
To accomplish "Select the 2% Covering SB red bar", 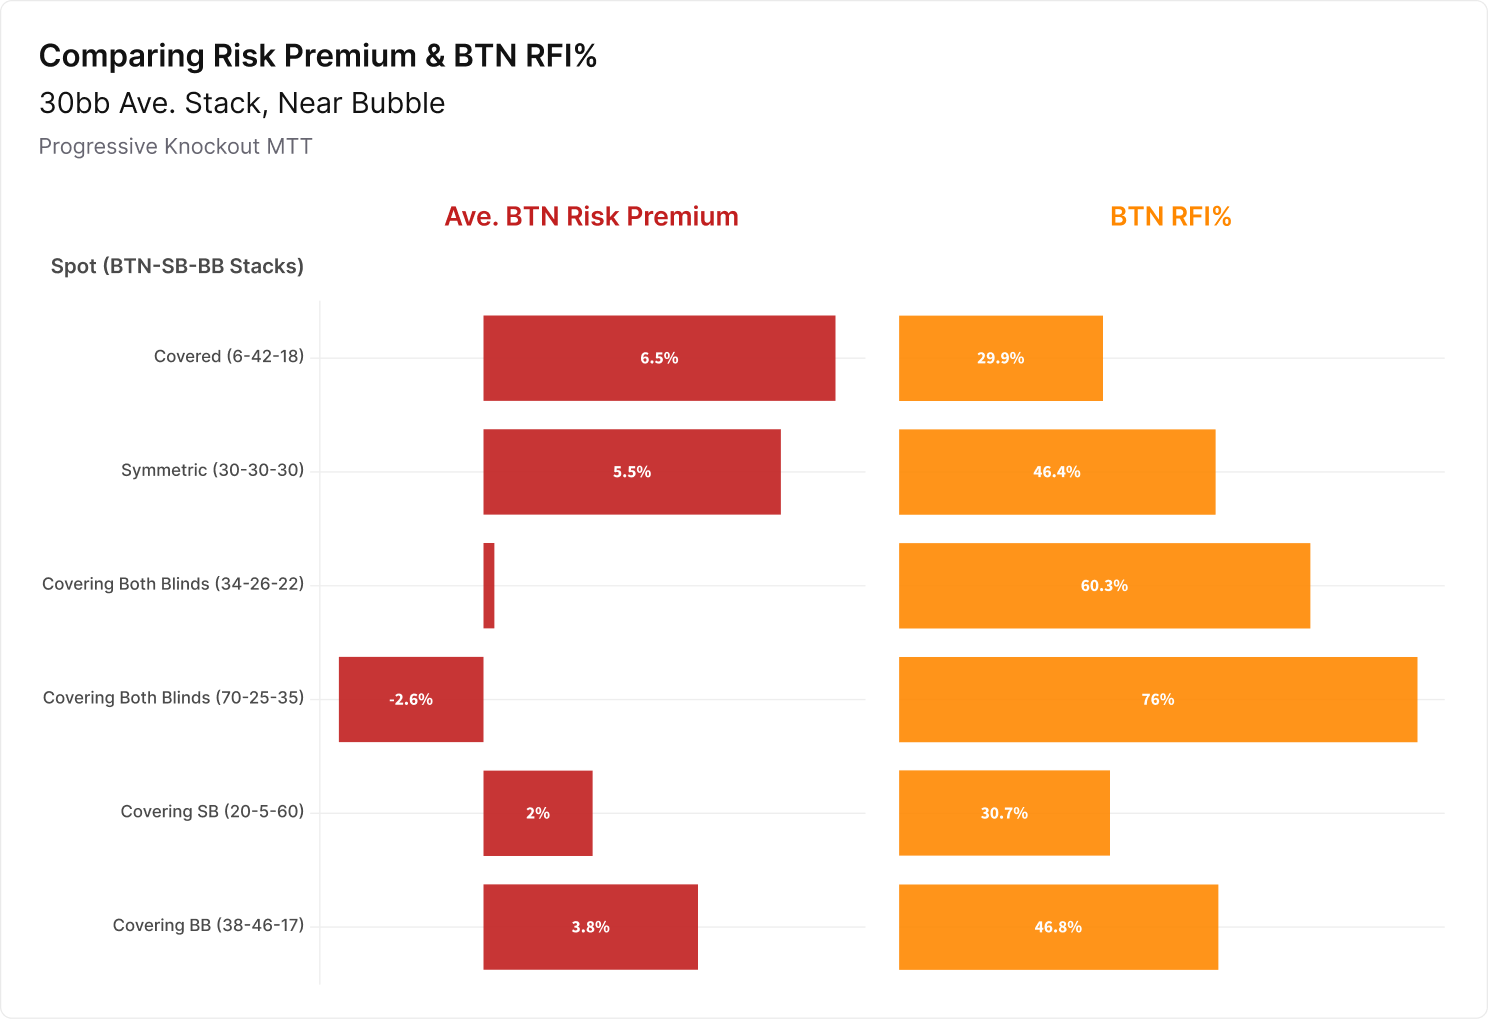I will coord(538,813).
